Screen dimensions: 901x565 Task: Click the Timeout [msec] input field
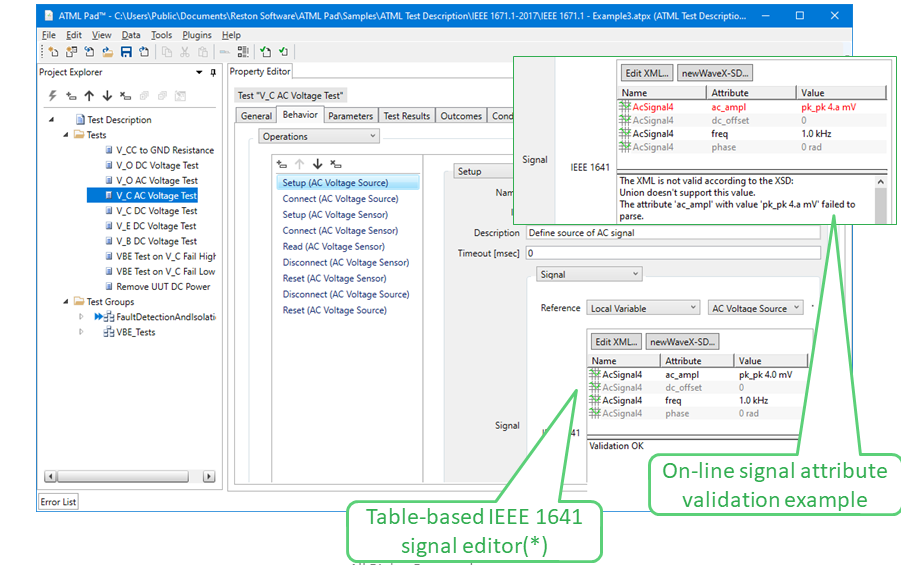point(673,253)
